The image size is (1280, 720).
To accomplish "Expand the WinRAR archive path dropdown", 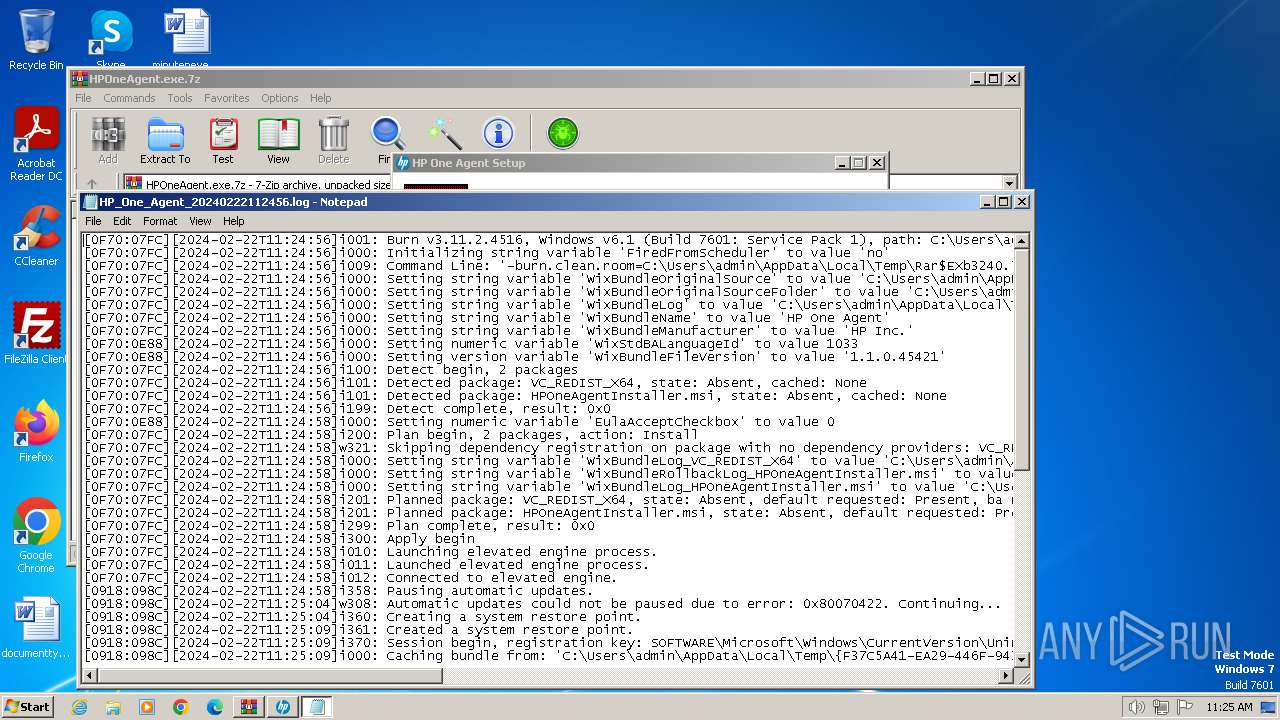I will (1009, 184).
